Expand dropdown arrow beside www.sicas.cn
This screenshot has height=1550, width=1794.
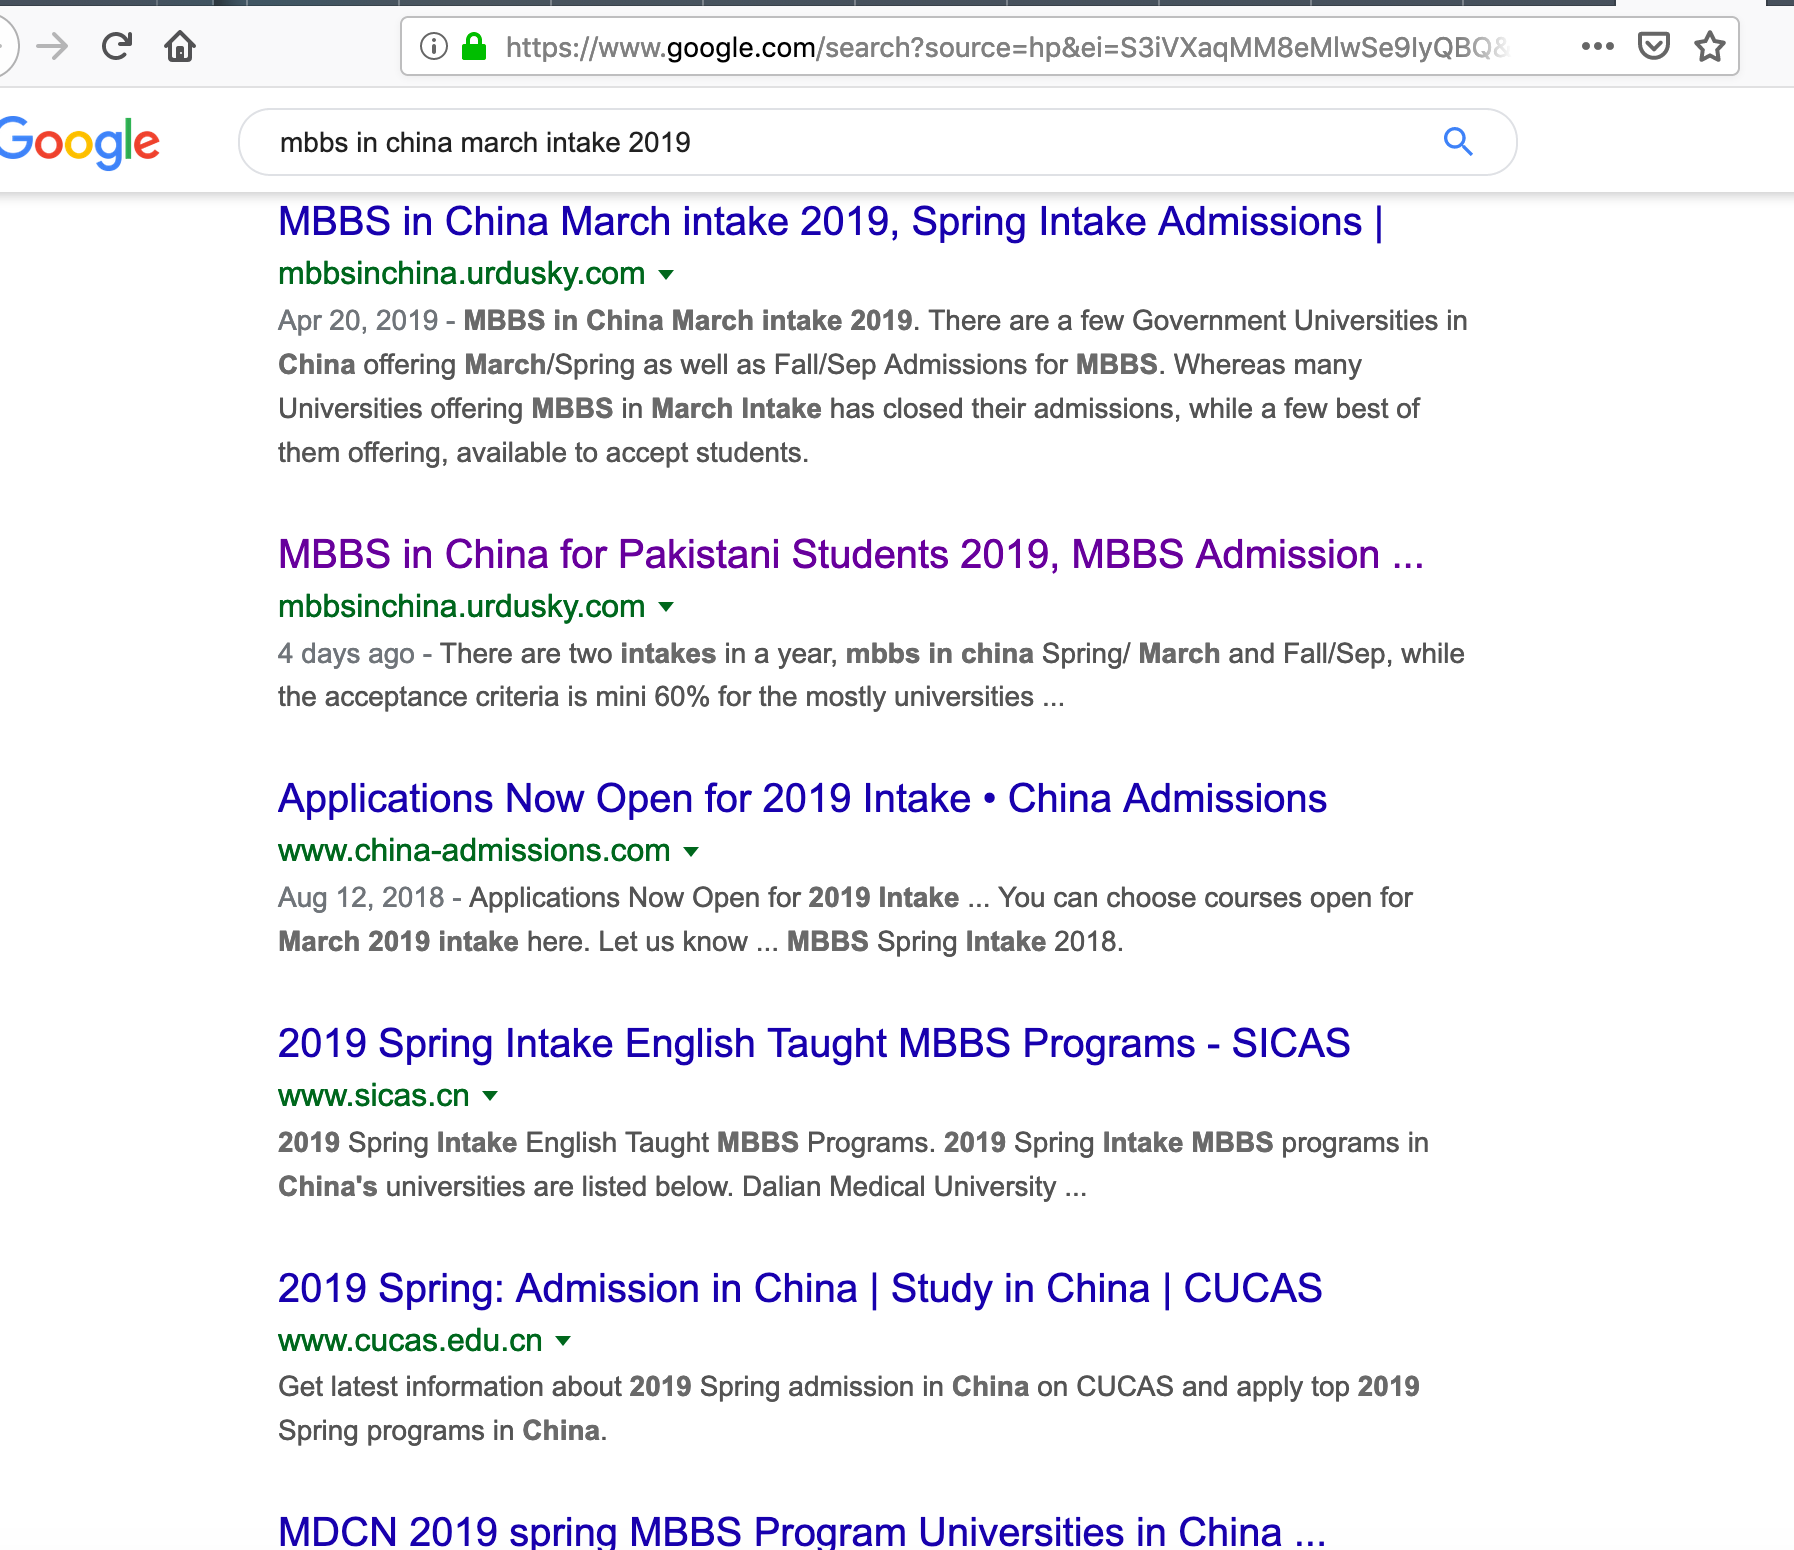tap(490, 1096)
